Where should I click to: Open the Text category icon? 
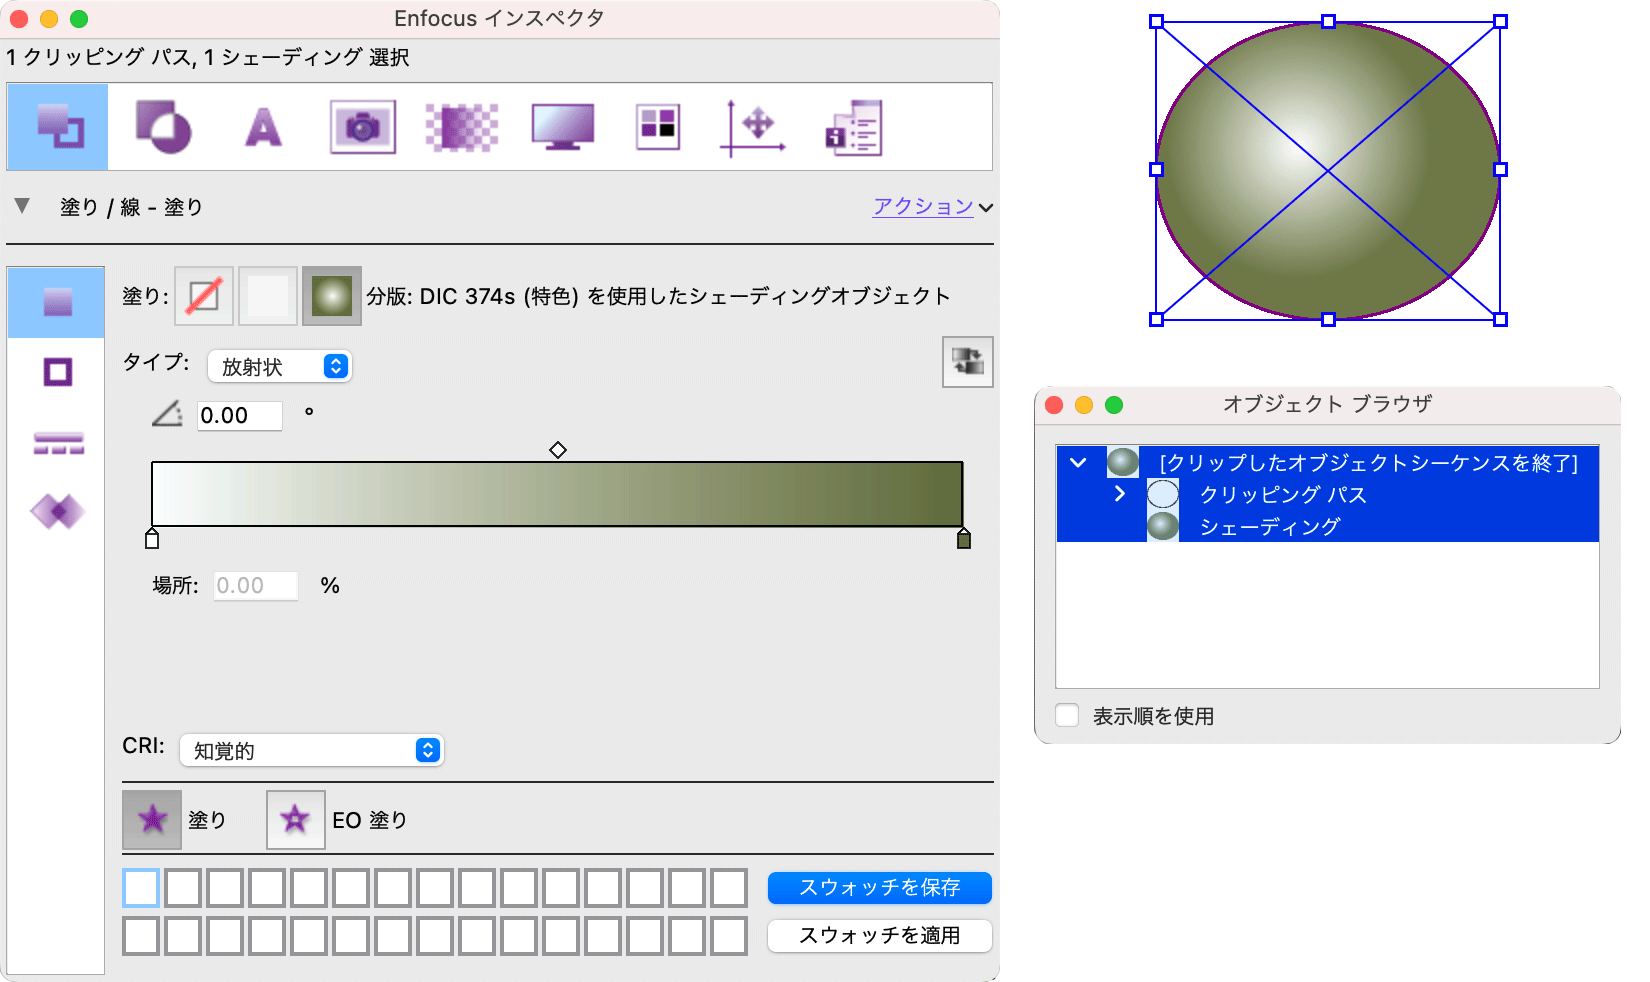pos(263,128)
